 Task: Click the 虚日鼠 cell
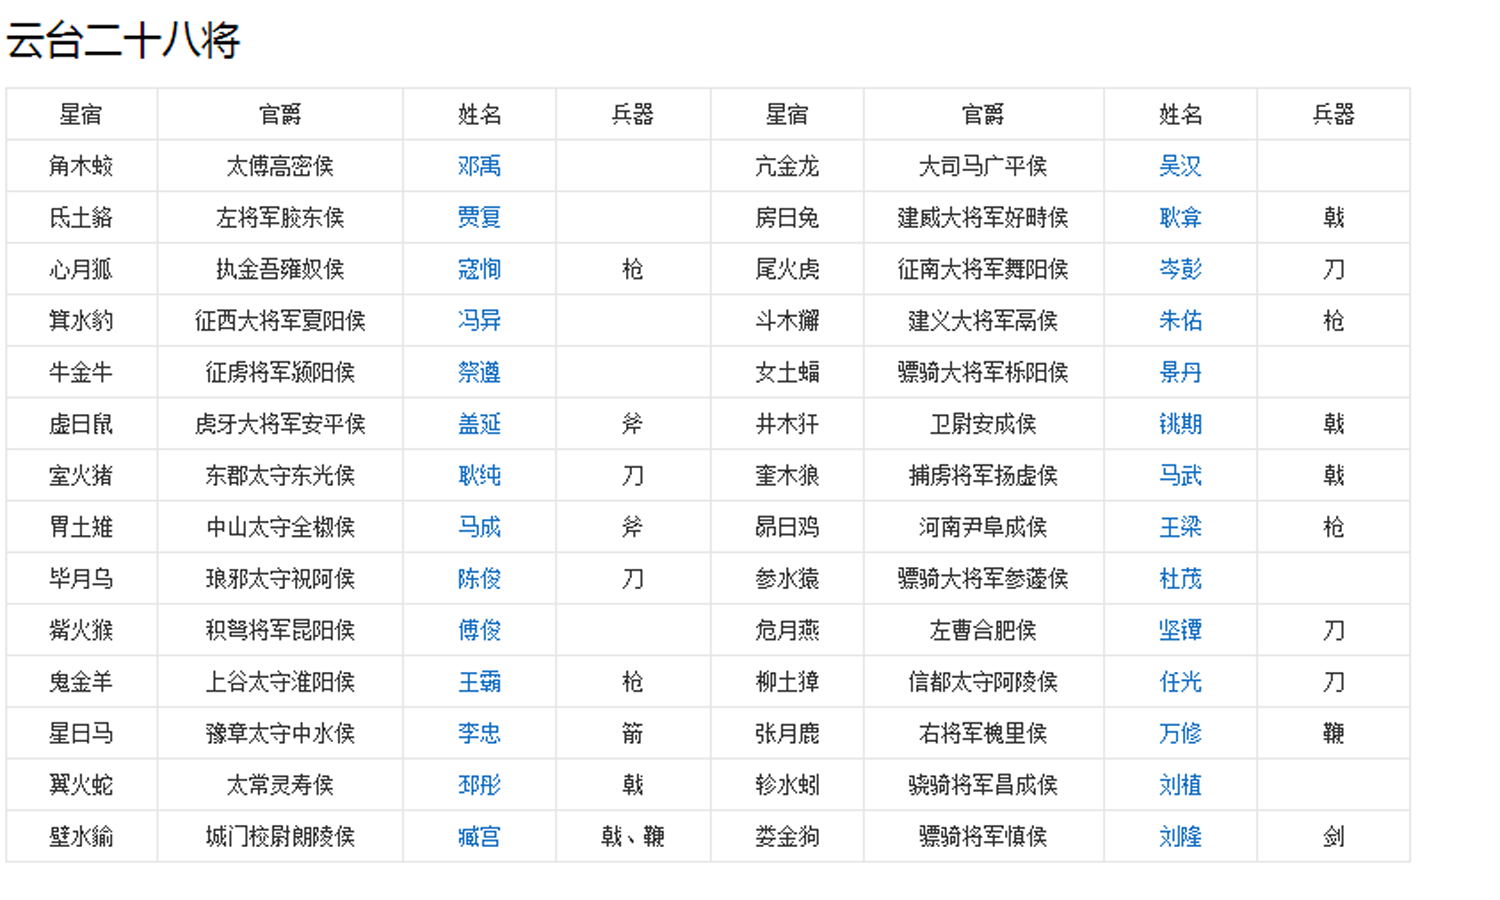81,424
